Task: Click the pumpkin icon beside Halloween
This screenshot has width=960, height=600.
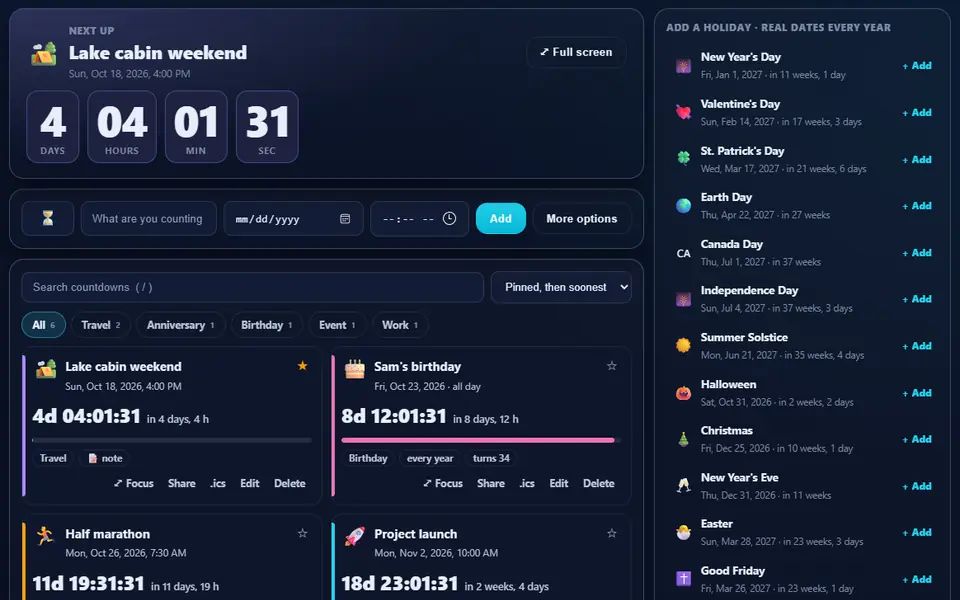Action: (x=683, y=393)
